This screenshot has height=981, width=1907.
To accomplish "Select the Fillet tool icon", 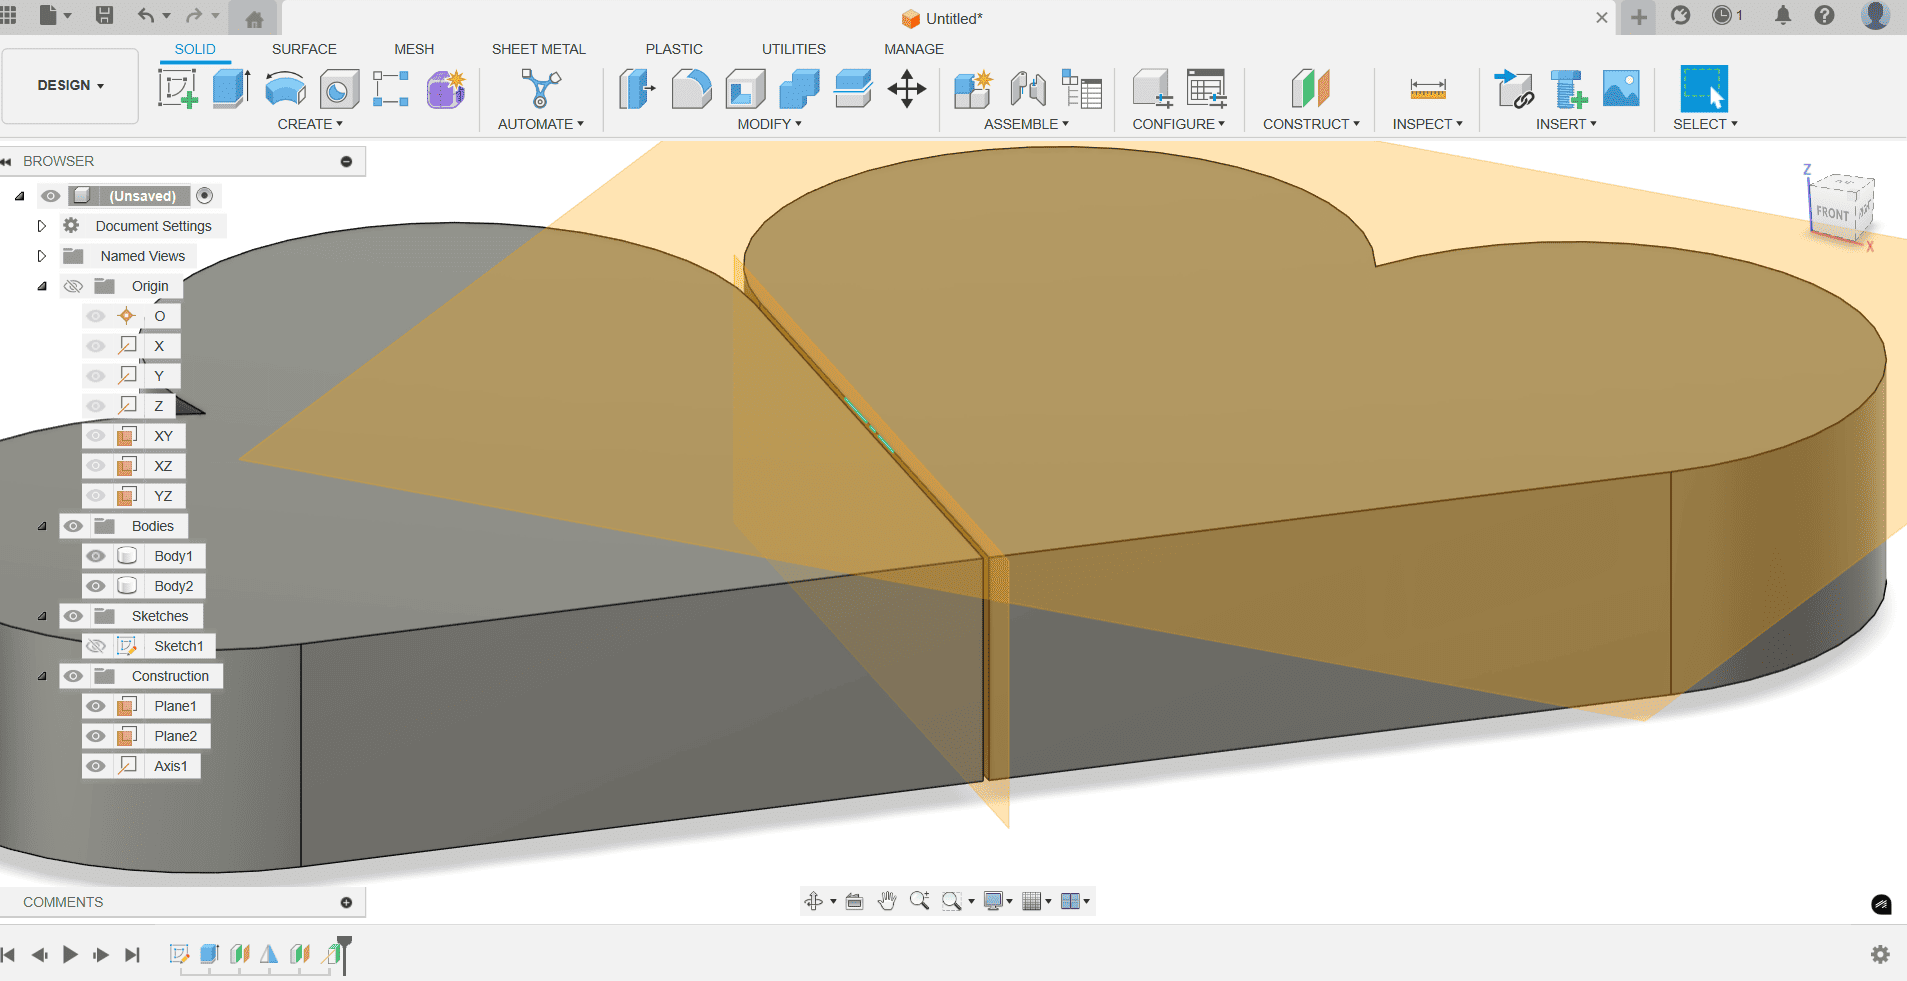I will click(x=691, y=89).
